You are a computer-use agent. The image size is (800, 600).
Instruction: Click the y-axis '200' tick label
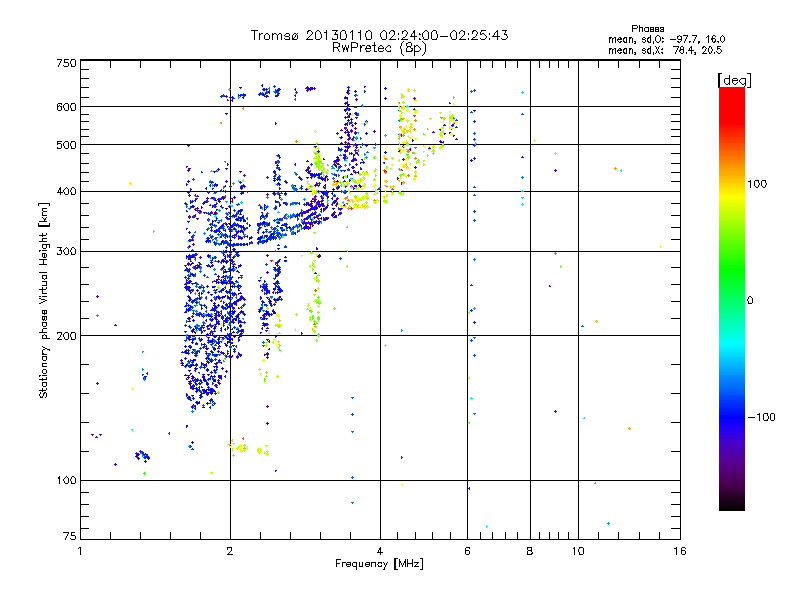click(66, 336)
